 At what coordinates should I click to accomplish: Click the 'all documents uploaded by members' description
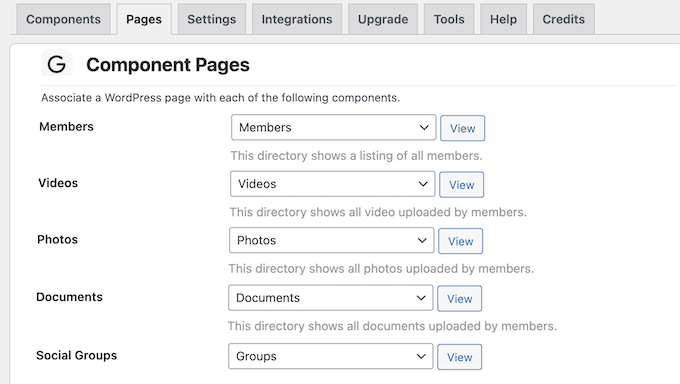pos(392,326)
